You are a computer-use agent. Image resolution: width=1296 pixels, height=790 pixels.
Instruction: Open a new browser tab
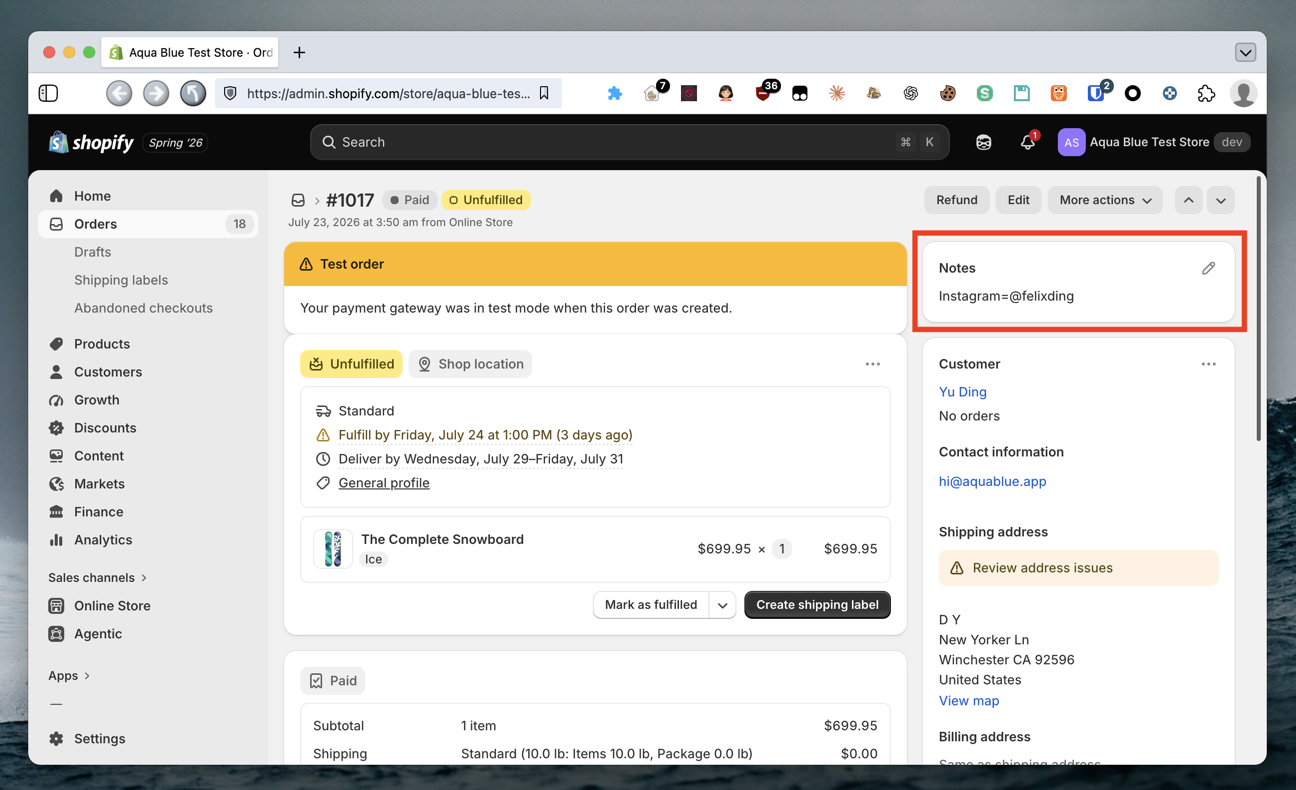point(299,52)
